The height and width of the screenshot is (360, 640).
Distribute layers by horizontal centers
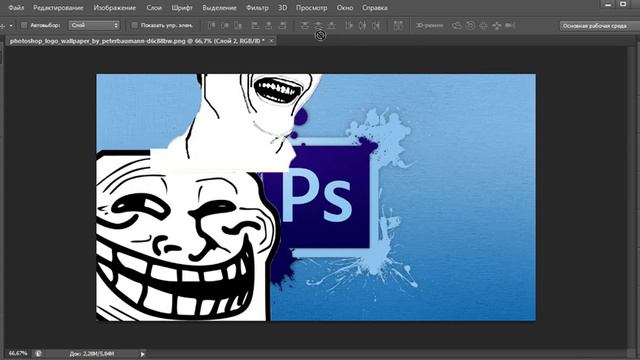[x=362, y=25]
